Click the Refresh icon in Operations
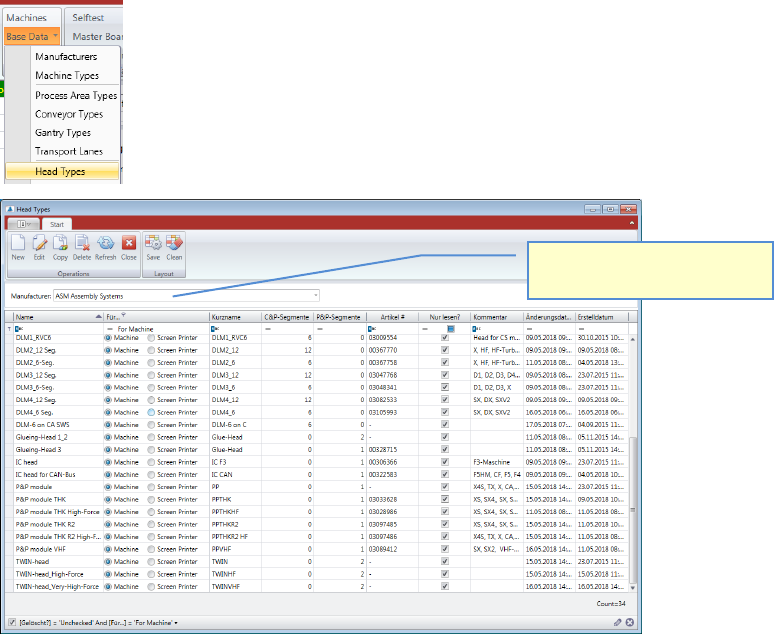774x634 pixels. point(105,243)
